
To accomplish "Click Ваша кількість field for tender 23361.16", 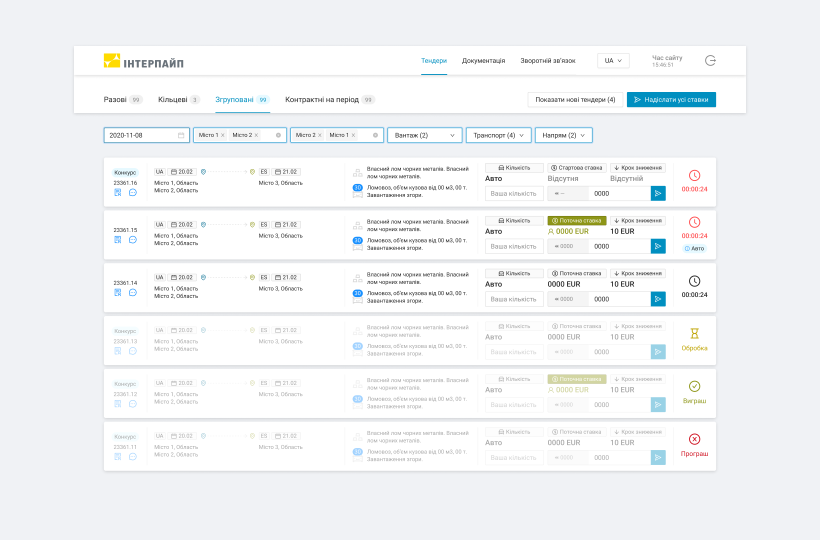I will pos(514,193).
